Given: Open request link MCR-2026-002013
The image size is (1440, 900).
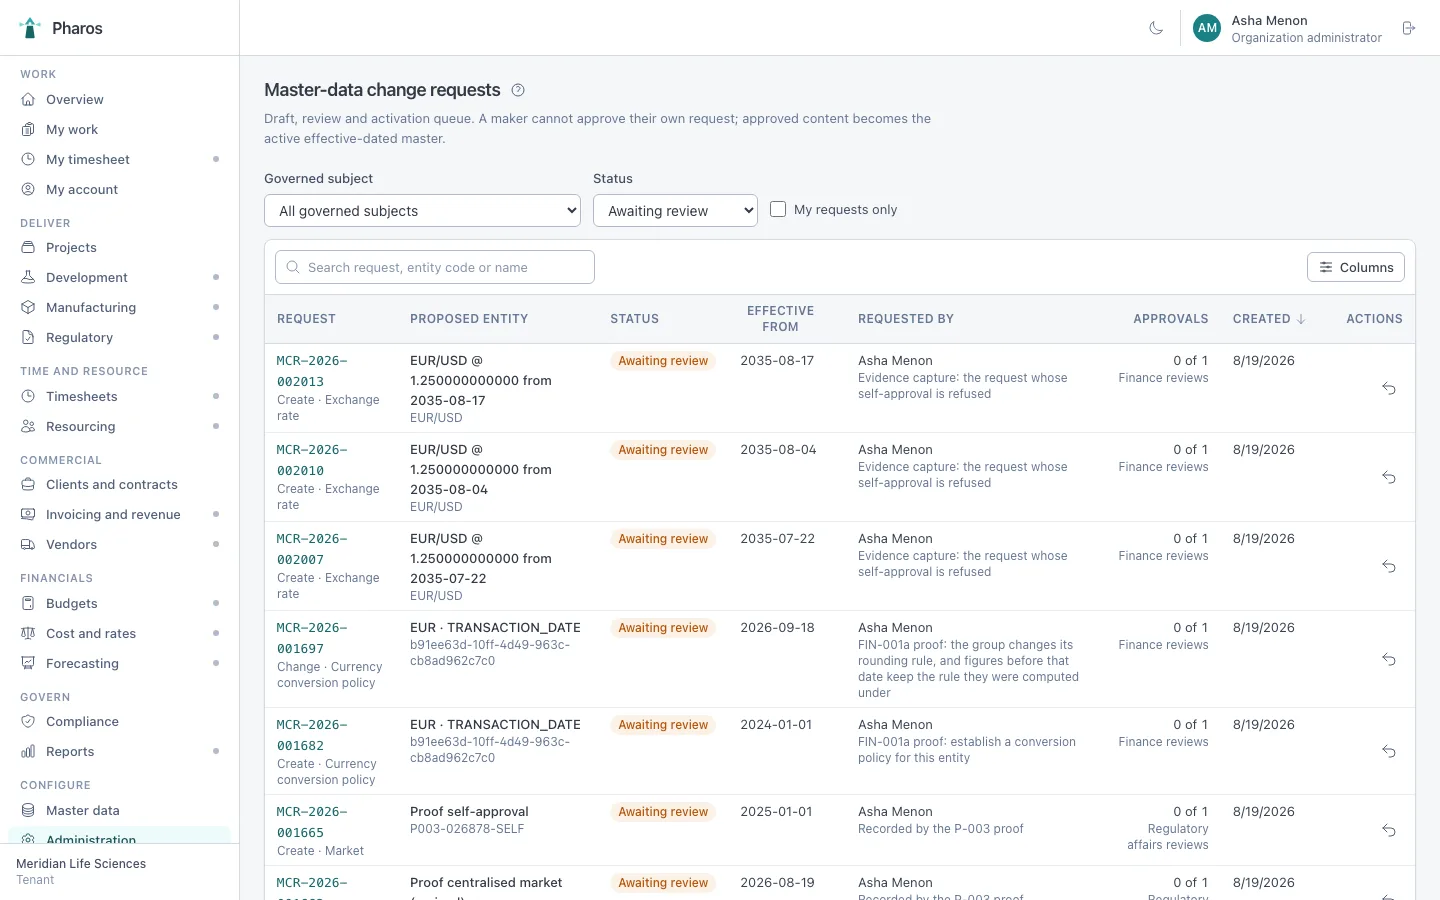Looking at the screenshot, I should coord(312,371).
